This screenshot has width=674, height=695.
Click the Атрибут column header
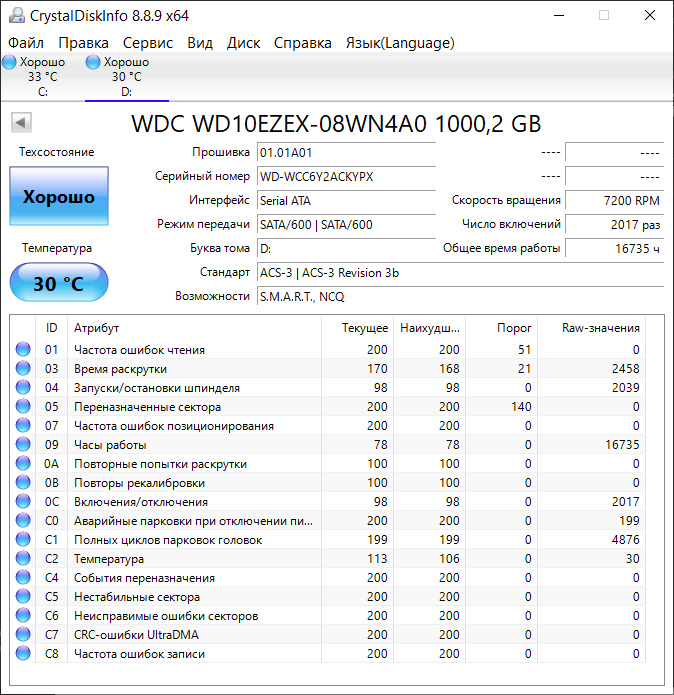pos(194,328)
